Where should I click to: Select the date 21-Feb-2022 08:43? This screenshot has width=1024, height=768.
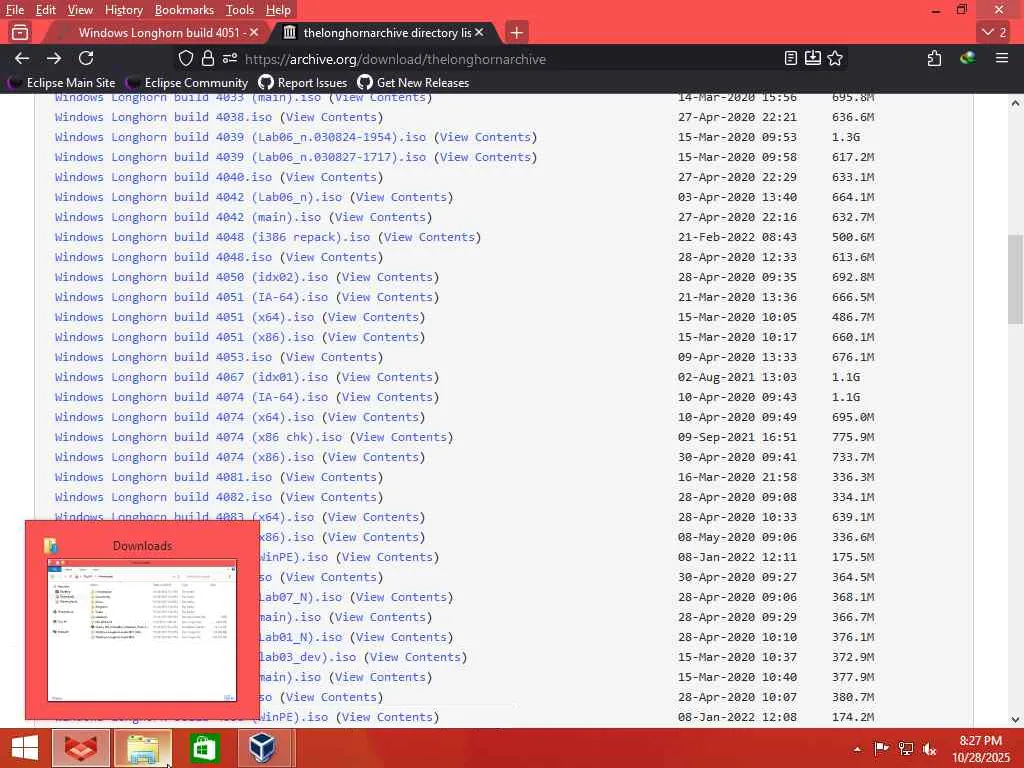tap(737, 237)
